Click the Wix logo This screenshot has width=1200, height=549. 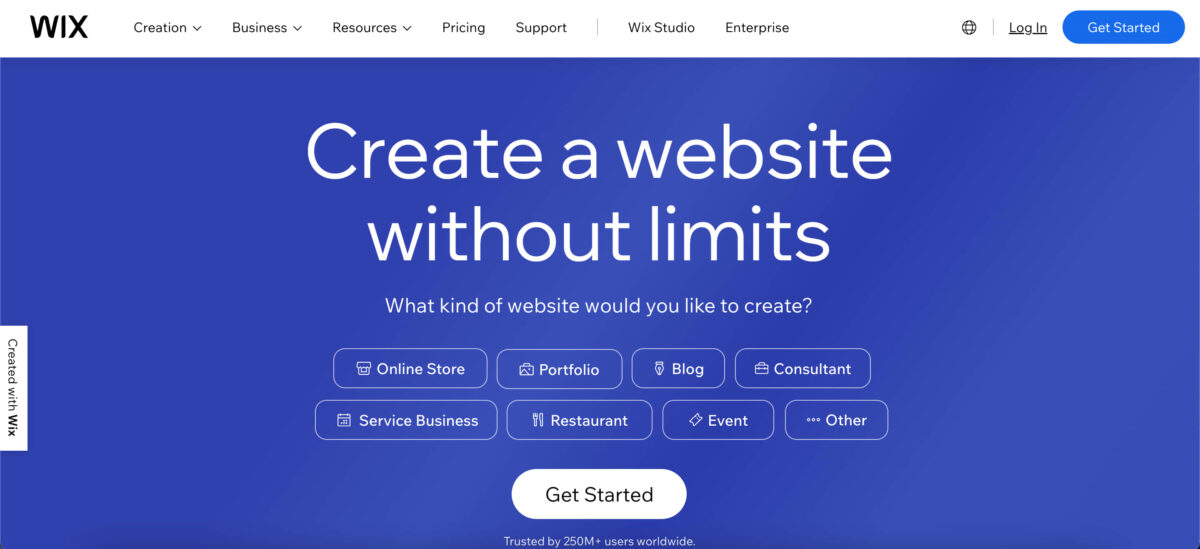pyautogui.click(x=59, y=27)
